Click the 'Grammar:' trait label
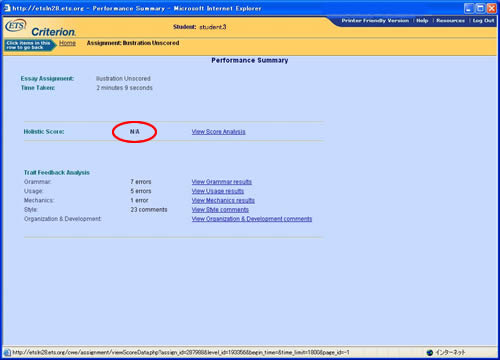The image size is (500, 360). click(37, 182)
